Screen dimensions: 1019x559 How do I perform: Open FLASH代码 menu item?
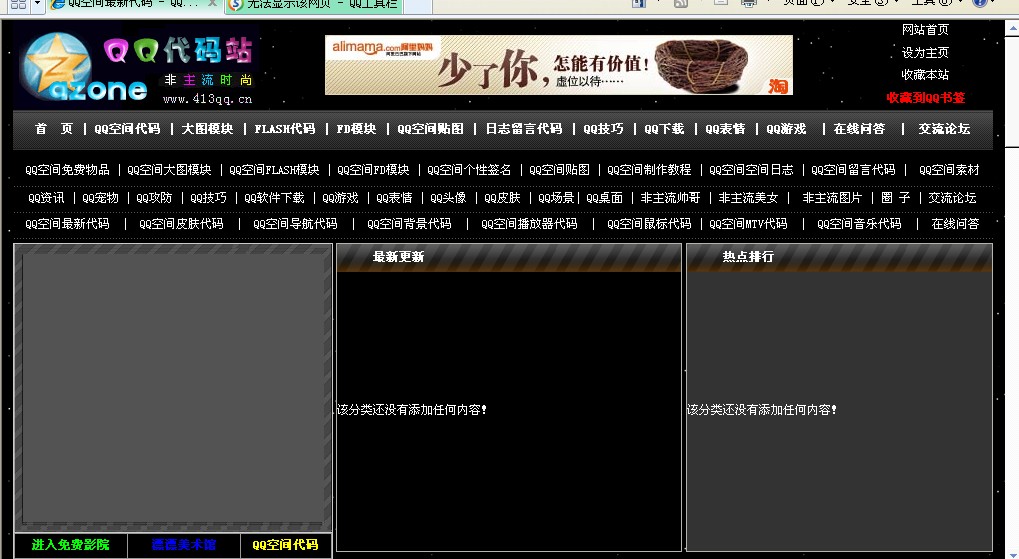click(285, 129)
